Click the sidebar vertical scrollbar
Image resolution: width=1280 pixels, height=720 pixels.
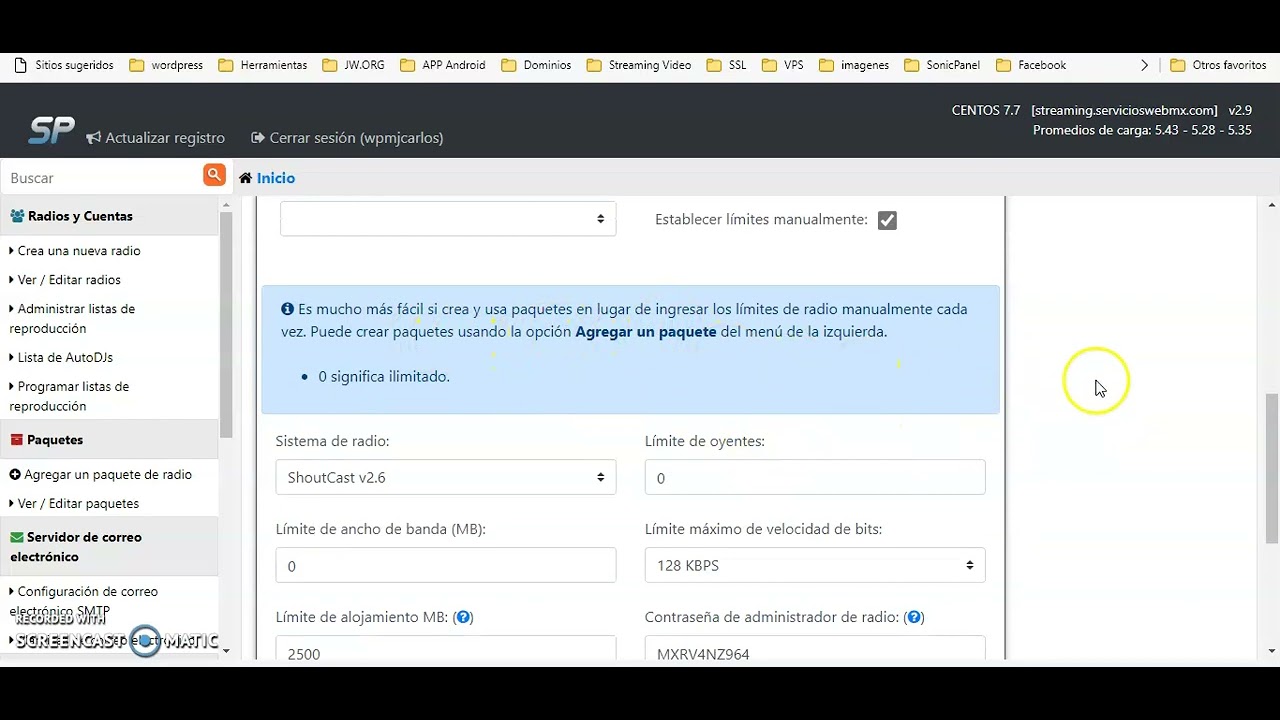(x=226, y=325)
